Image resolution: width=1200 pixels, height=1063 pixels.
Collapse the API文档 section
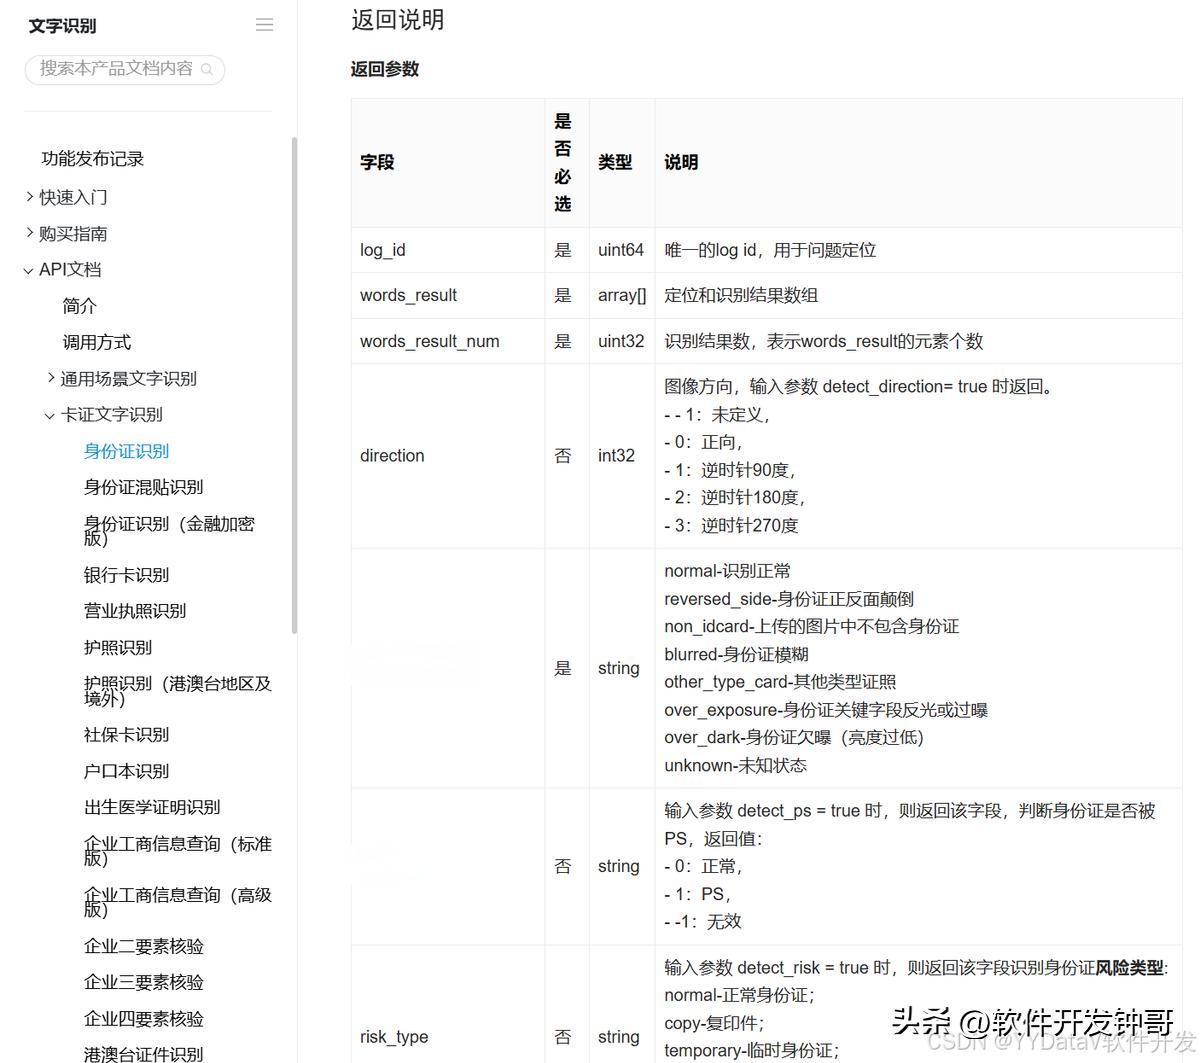[29, 270]
